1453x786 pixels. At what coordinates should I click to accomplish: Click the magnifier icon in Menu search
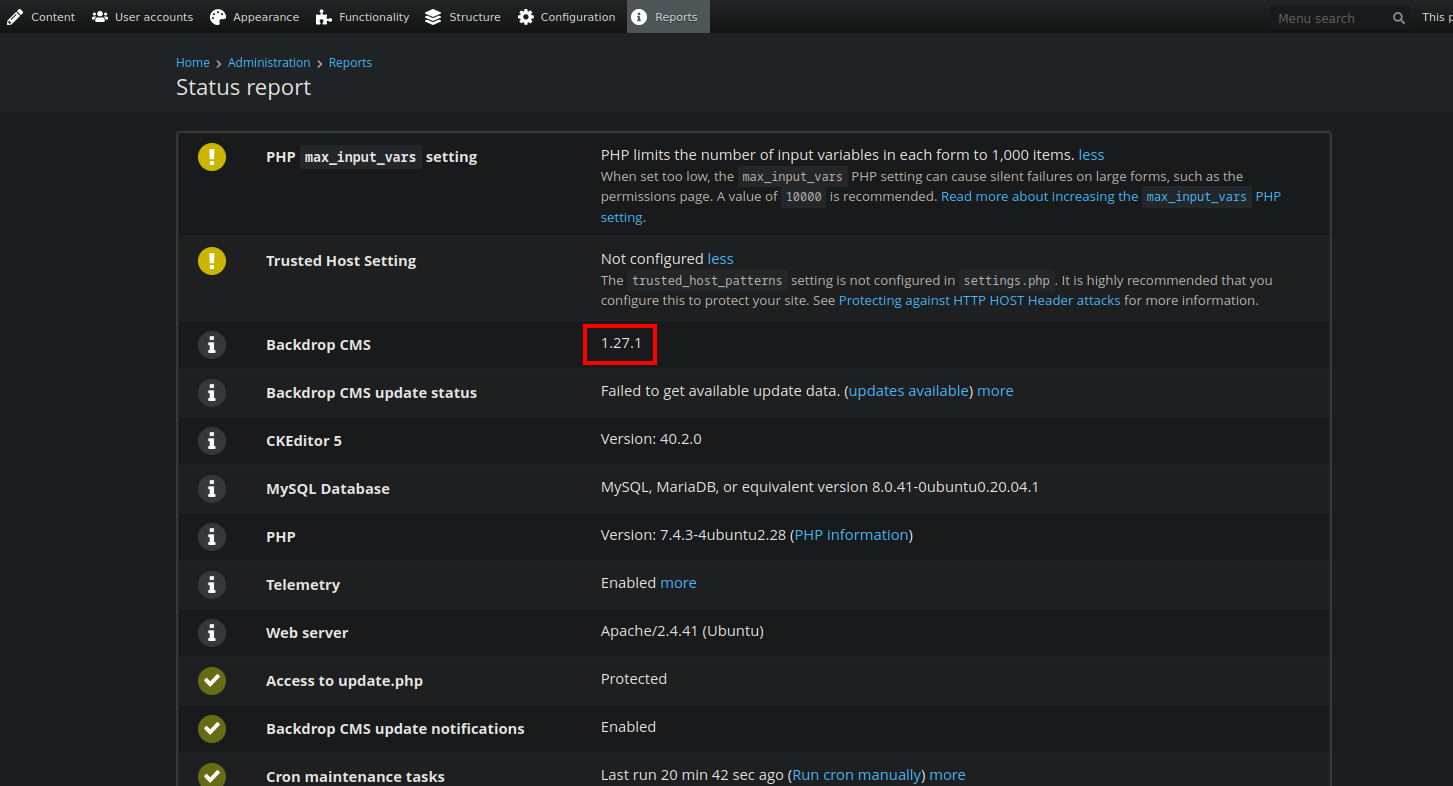[x=1399, y=18]
